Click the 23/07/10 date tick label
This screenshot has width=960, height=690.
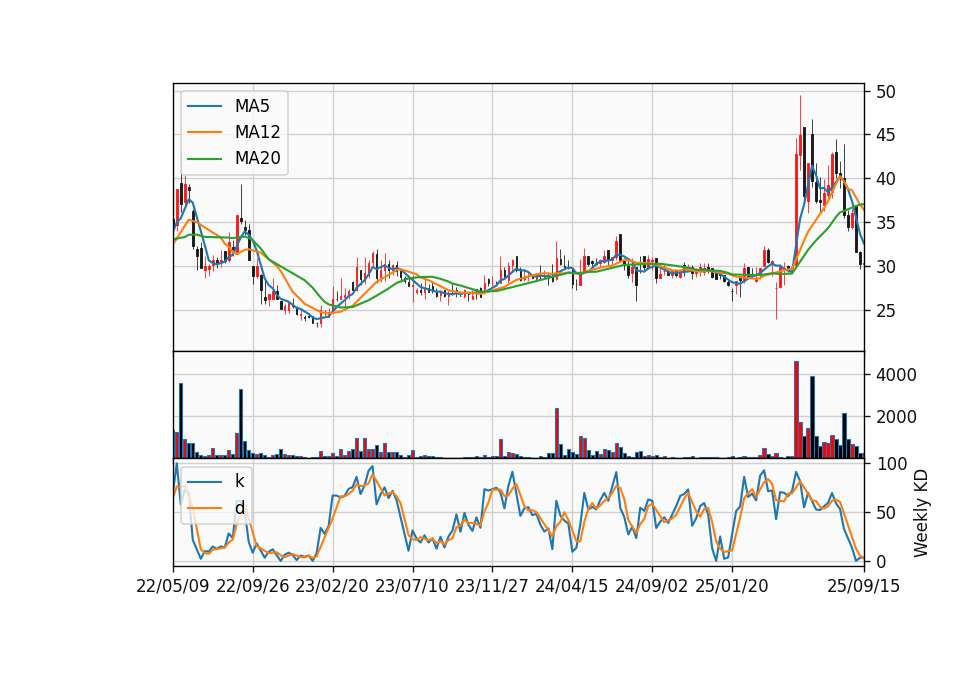(412, 586)
